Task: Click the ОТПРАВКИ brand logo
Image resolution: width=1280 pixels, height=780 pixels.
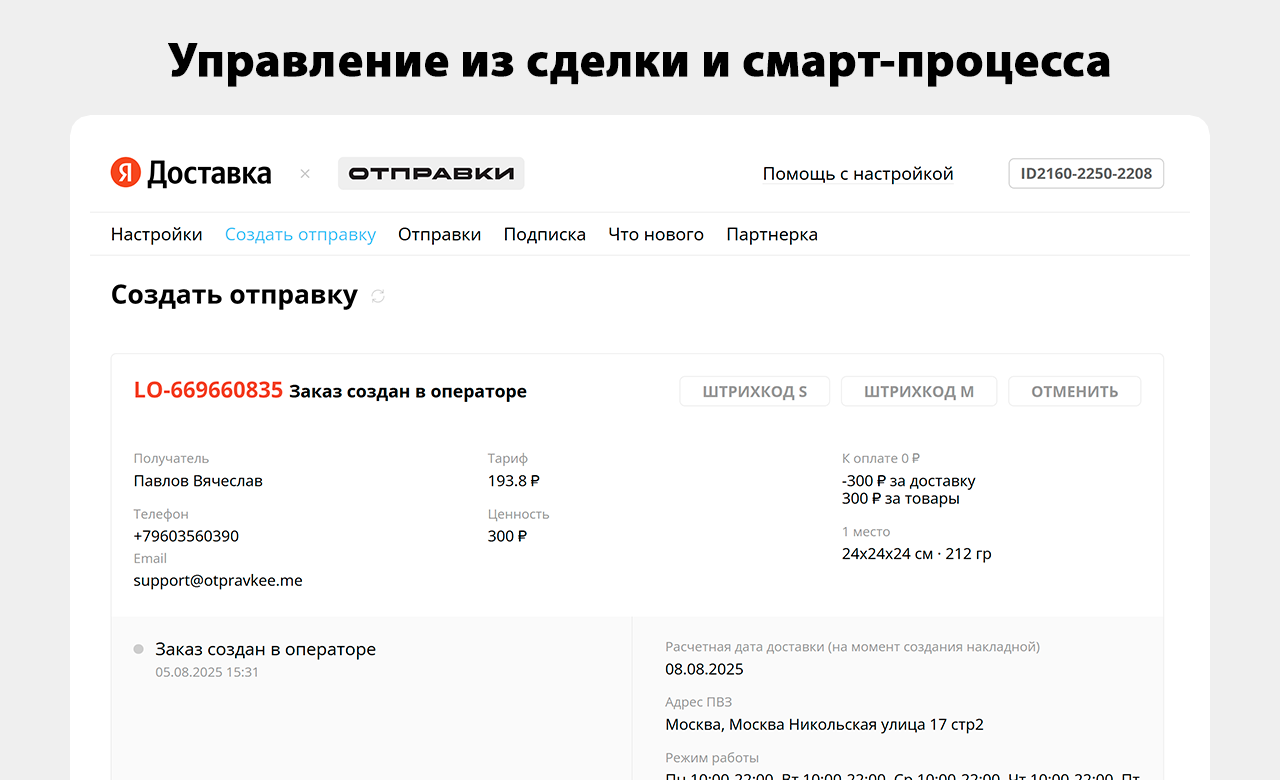Action: tap(431, 173)
